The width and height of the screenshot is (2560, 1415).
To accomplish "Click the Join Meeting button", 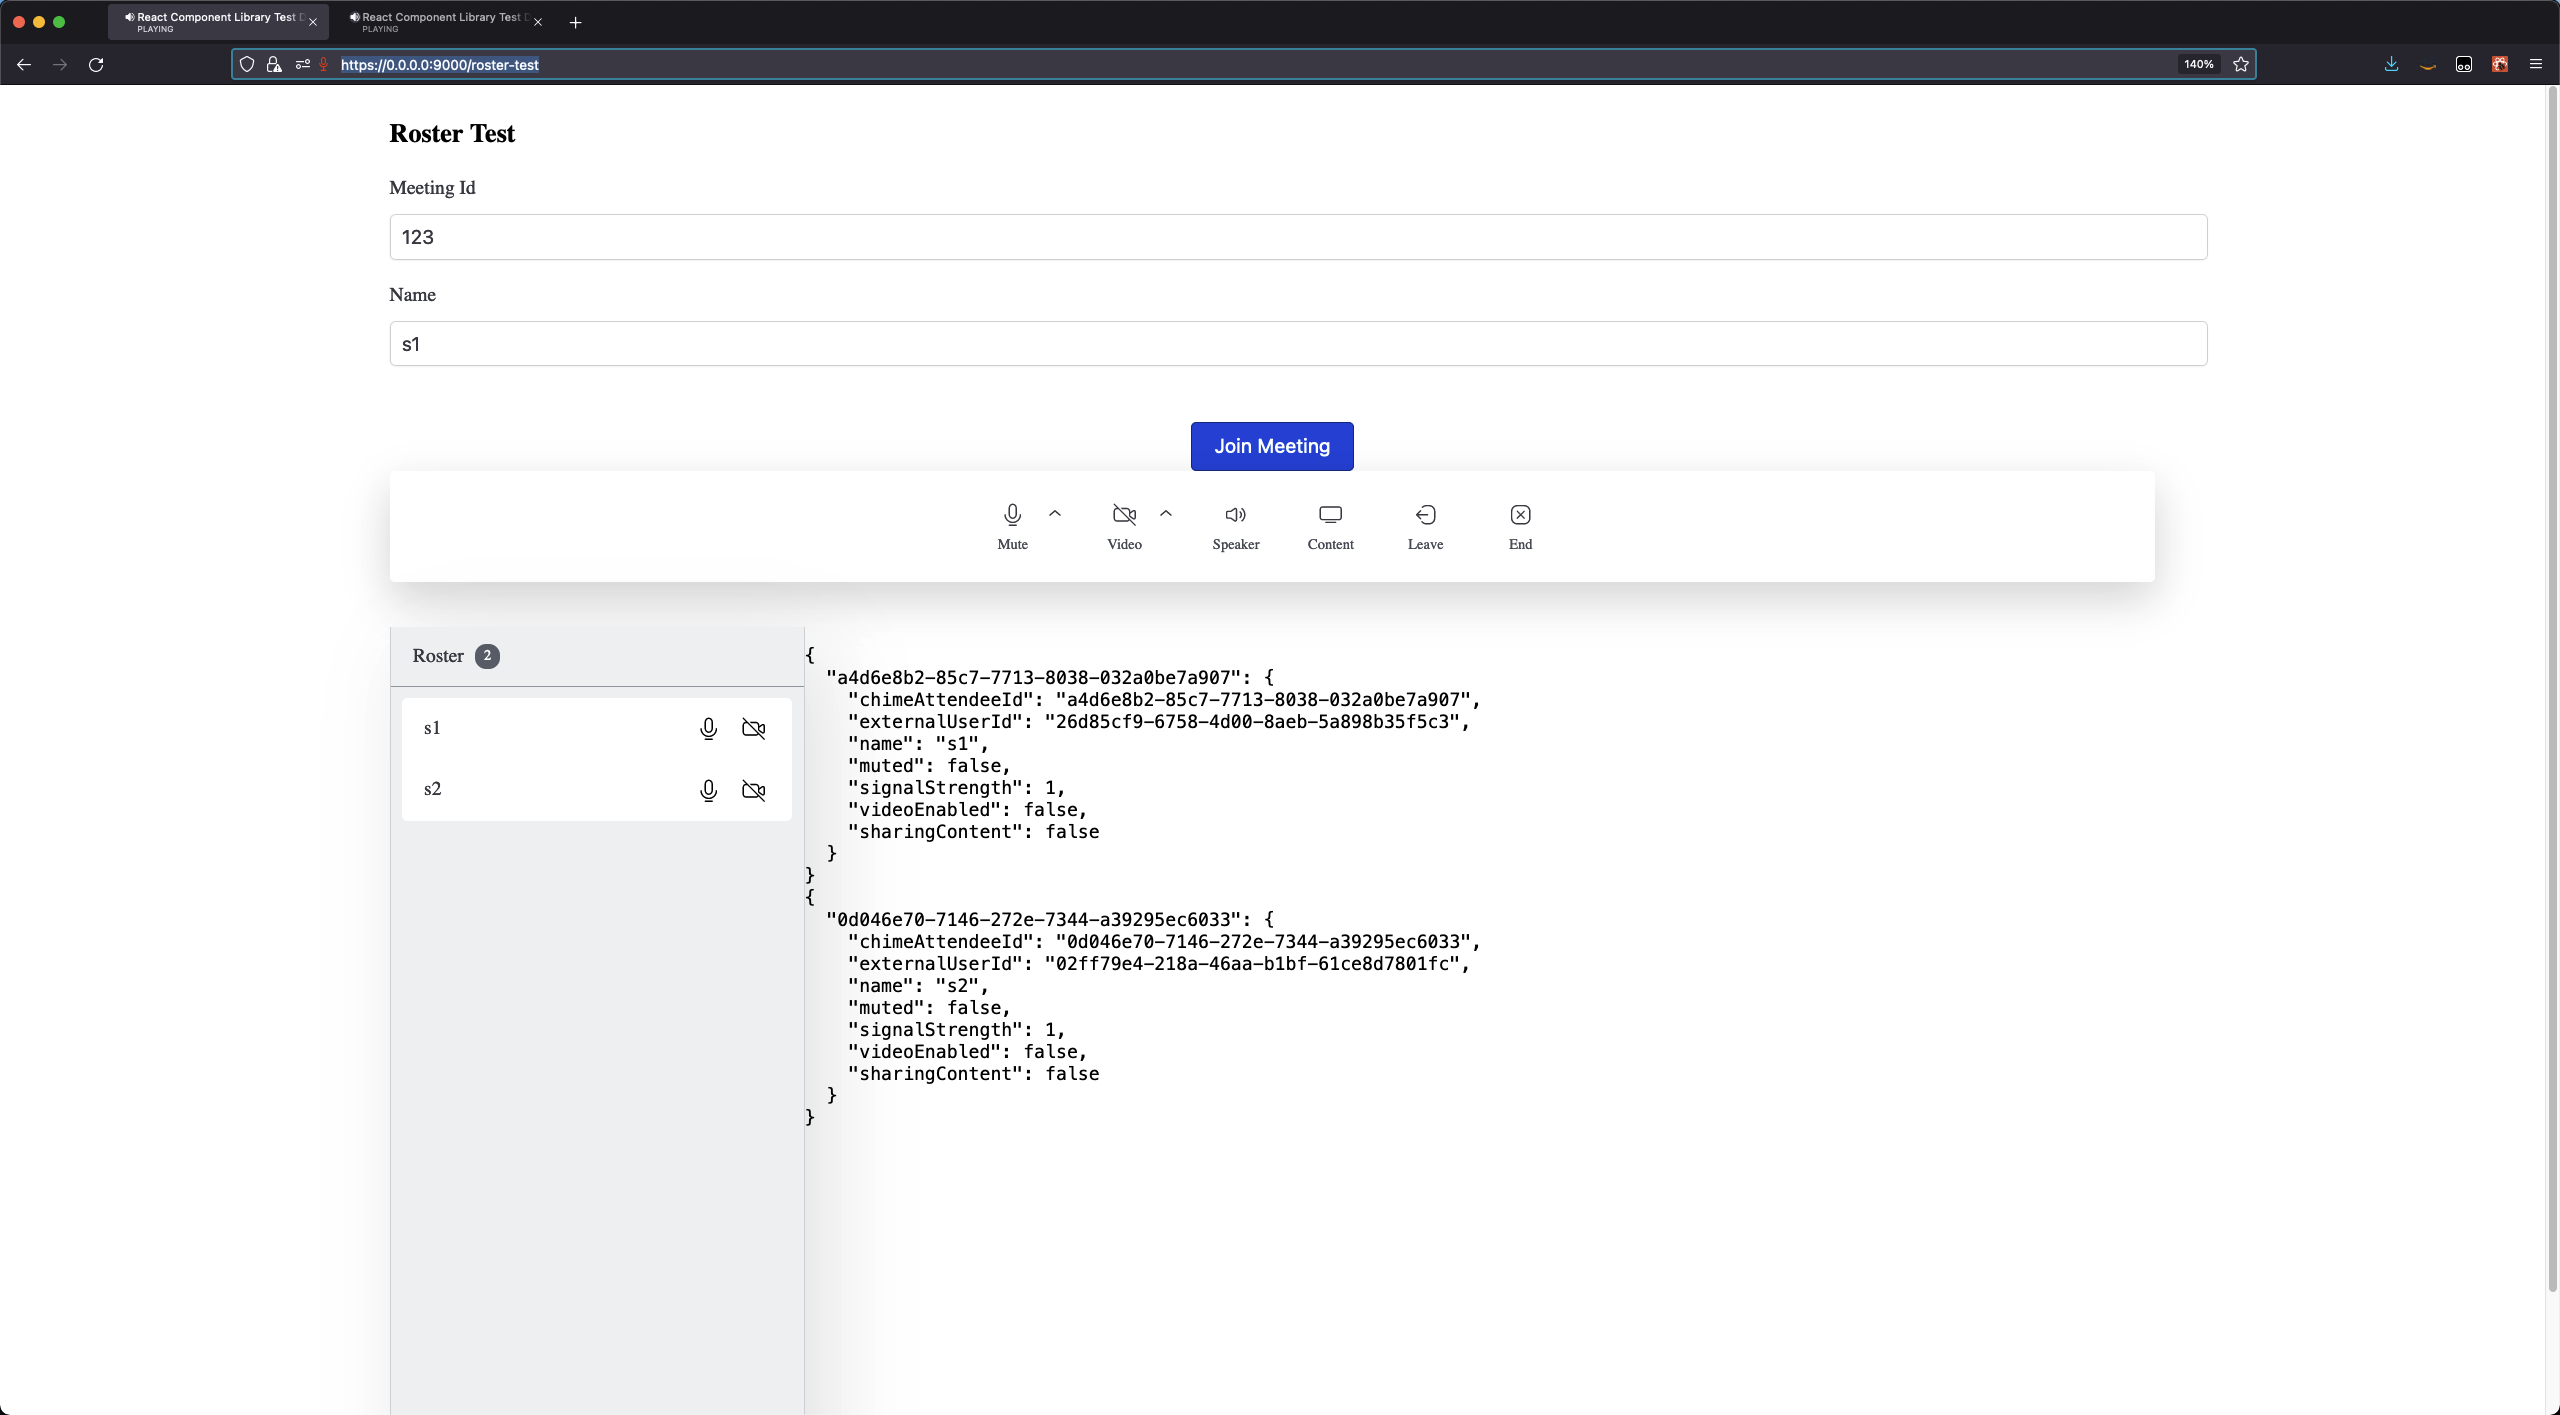I will point(1271,446).
